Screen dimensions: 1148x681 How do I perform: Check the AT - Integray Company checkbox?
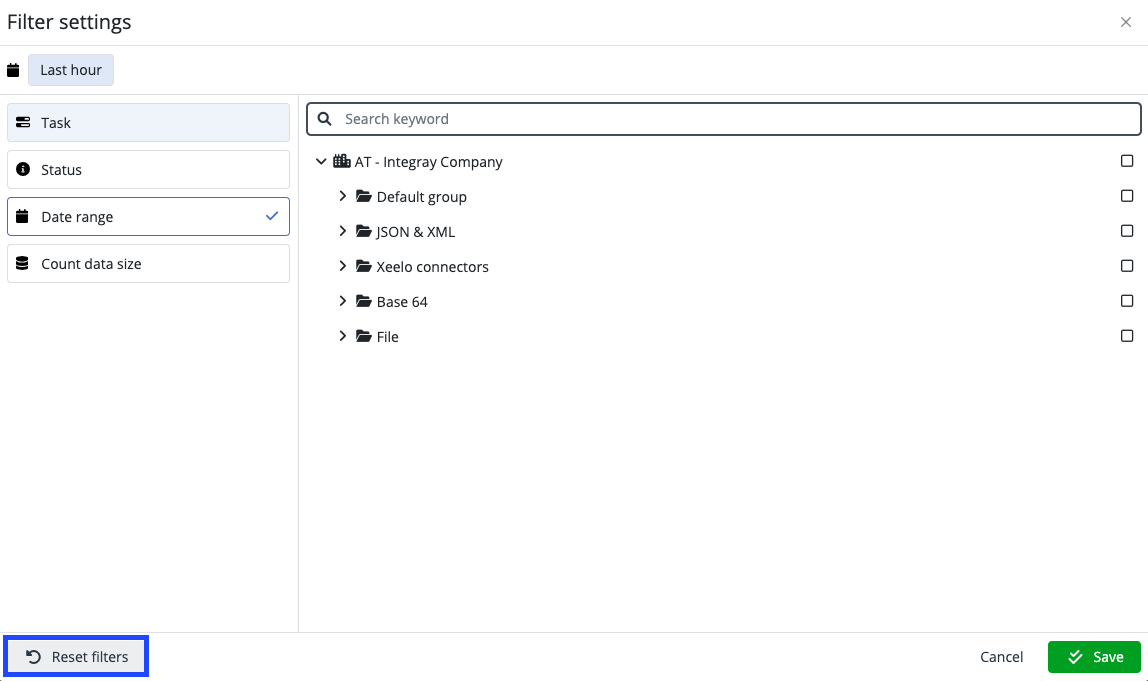(1127, 160)
